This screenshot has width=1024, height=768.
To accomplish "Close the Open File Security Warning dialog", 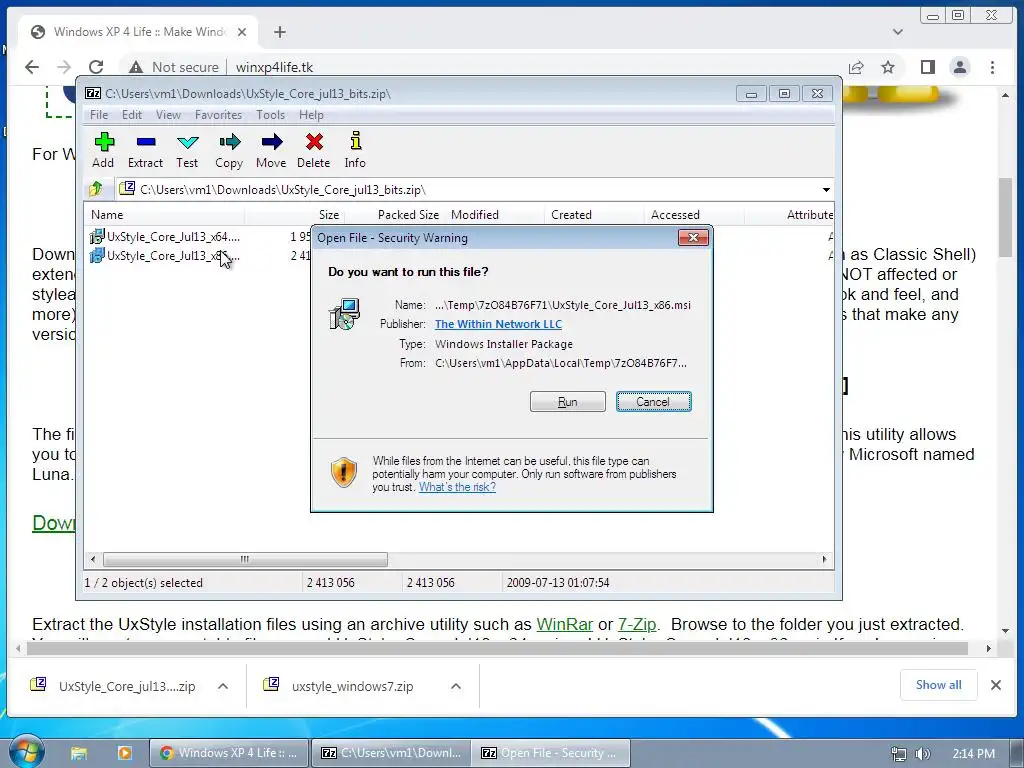I will click(x=693, y=238).
